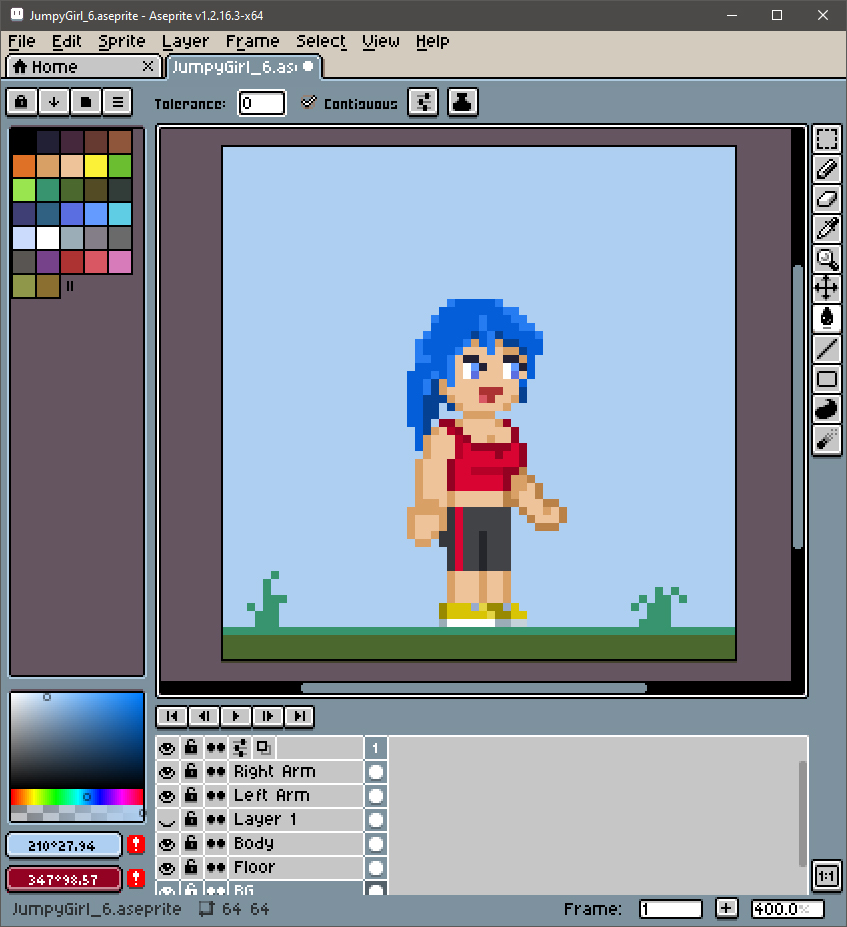The height and width of the screenshot is (927, 847).
Task: Play the animation
Action: pos(236,716)
